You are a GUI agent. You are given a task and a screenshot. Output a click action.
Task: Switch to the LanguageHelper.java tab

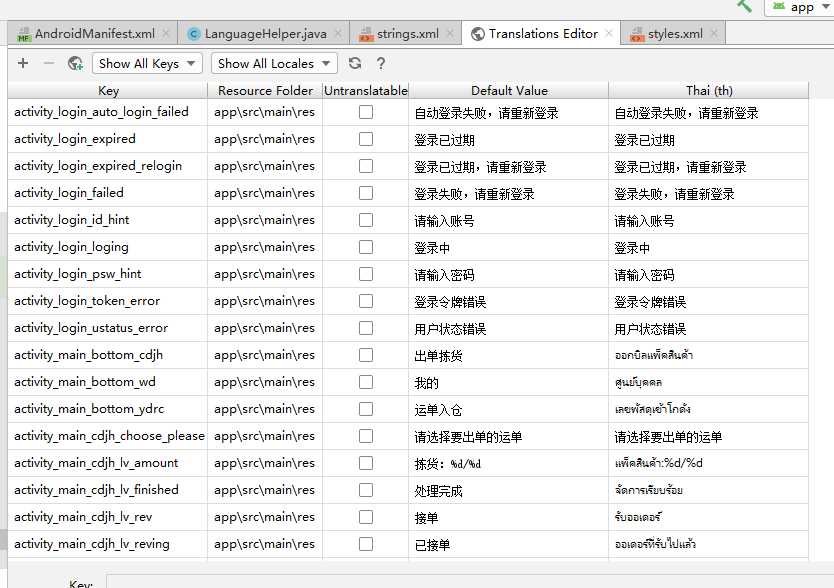tap(265, 34)
